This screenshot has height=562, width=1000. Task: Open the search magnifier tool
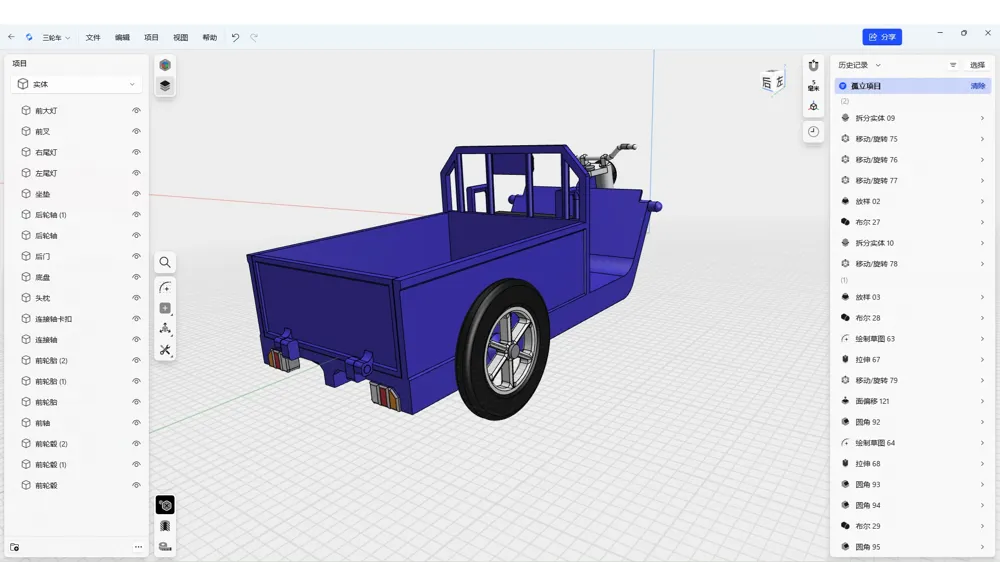(165, 262)
